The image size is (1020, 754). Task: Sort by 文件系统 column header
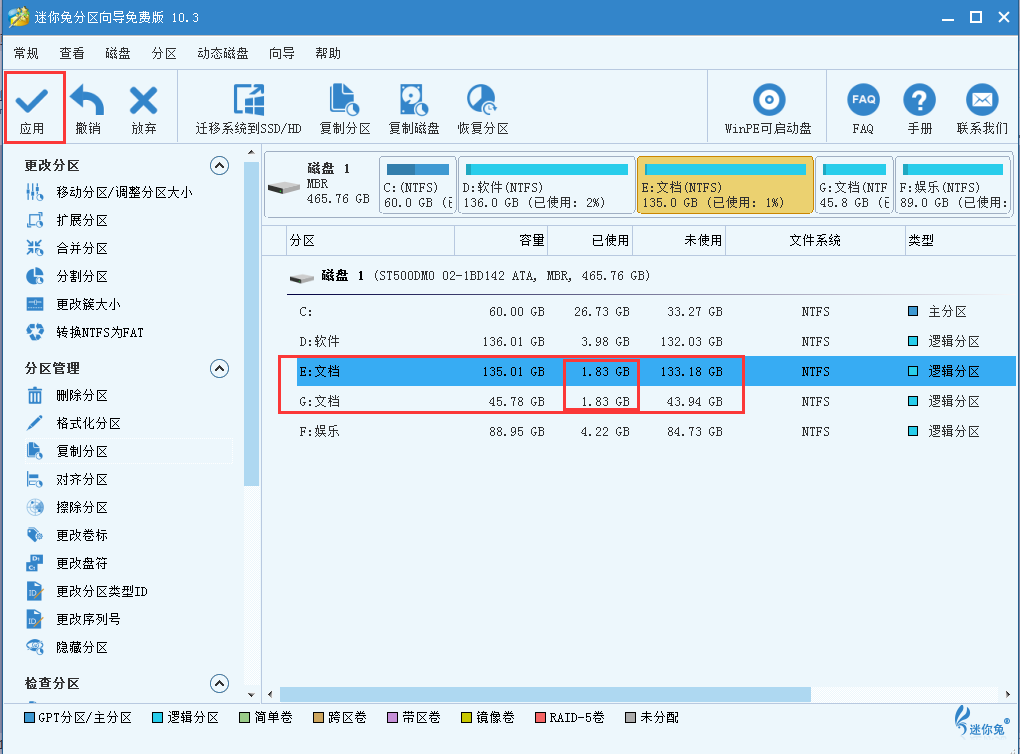(815, 241)
